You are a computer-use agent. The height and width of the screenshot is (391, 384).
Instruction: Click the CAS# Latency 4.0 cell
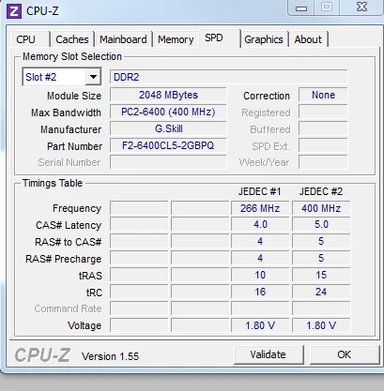tap(260, 225)
